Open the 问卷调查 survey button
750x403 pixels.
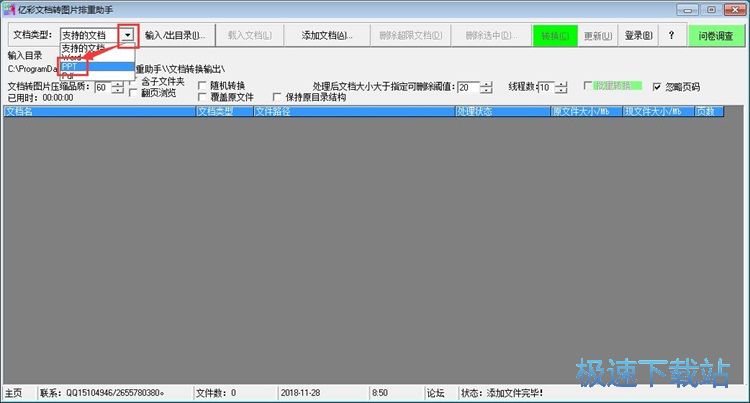click(716, 36)
